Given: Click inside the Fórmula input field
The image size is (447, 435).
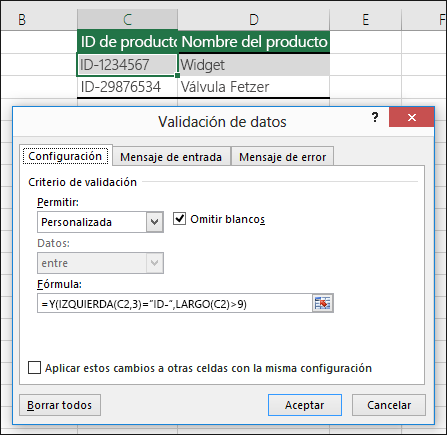Looking at the screenshot, I should point(175,303).
